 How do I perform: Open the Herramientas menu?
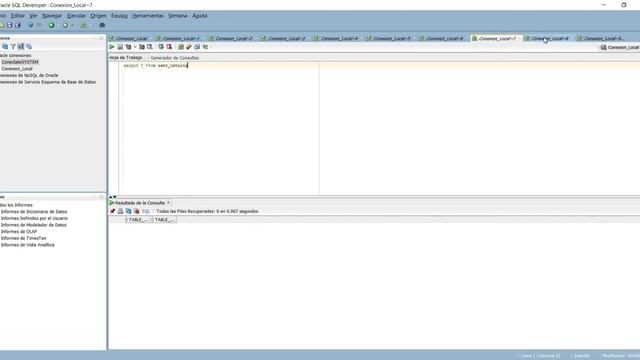tap(148, 16)
